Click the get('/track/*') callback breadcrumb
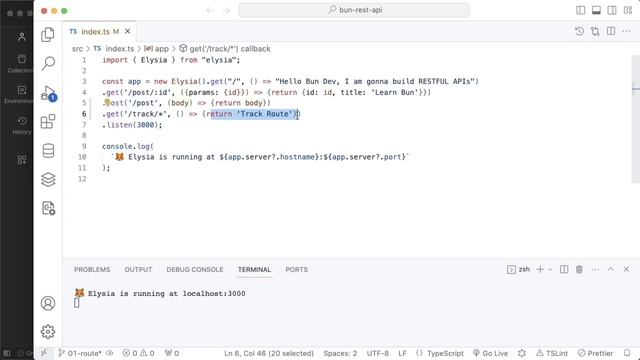Image resolution: width=640 pixels, height=360 pixels. (x=225, y=49)
